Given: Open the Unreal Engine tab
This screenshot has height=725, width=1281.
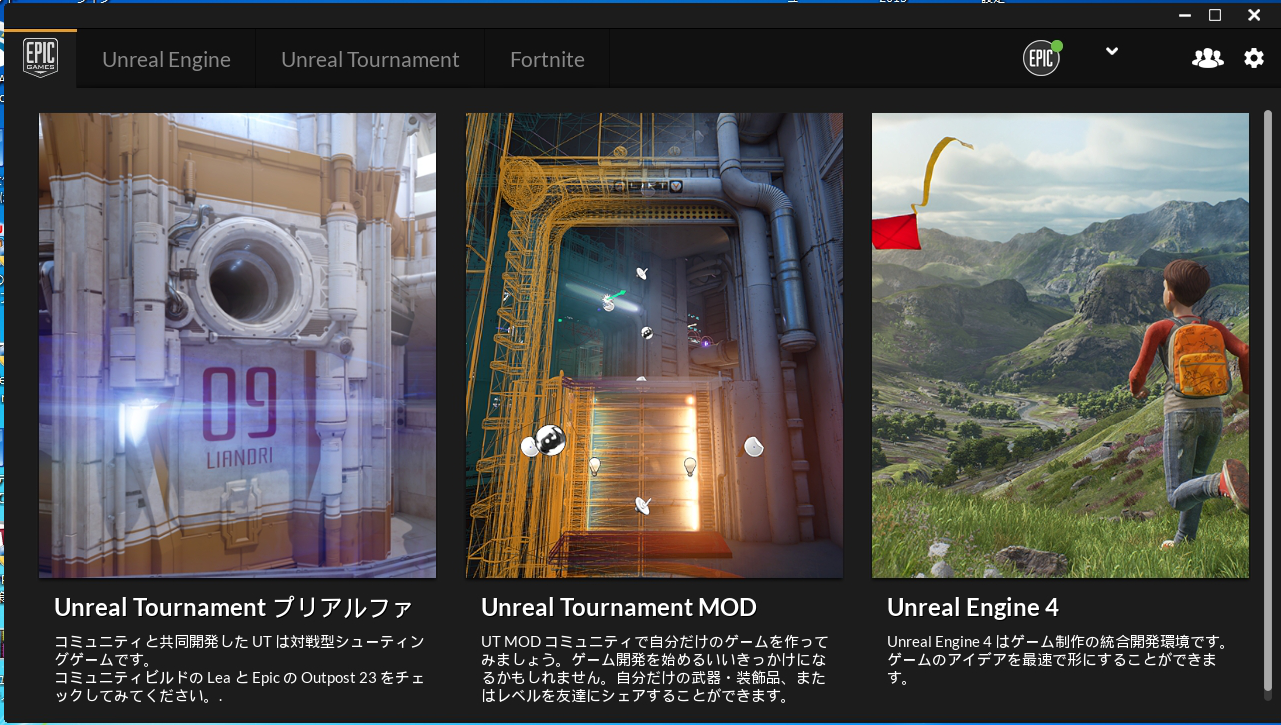Looking at the screenshot, I should point(166,59).
